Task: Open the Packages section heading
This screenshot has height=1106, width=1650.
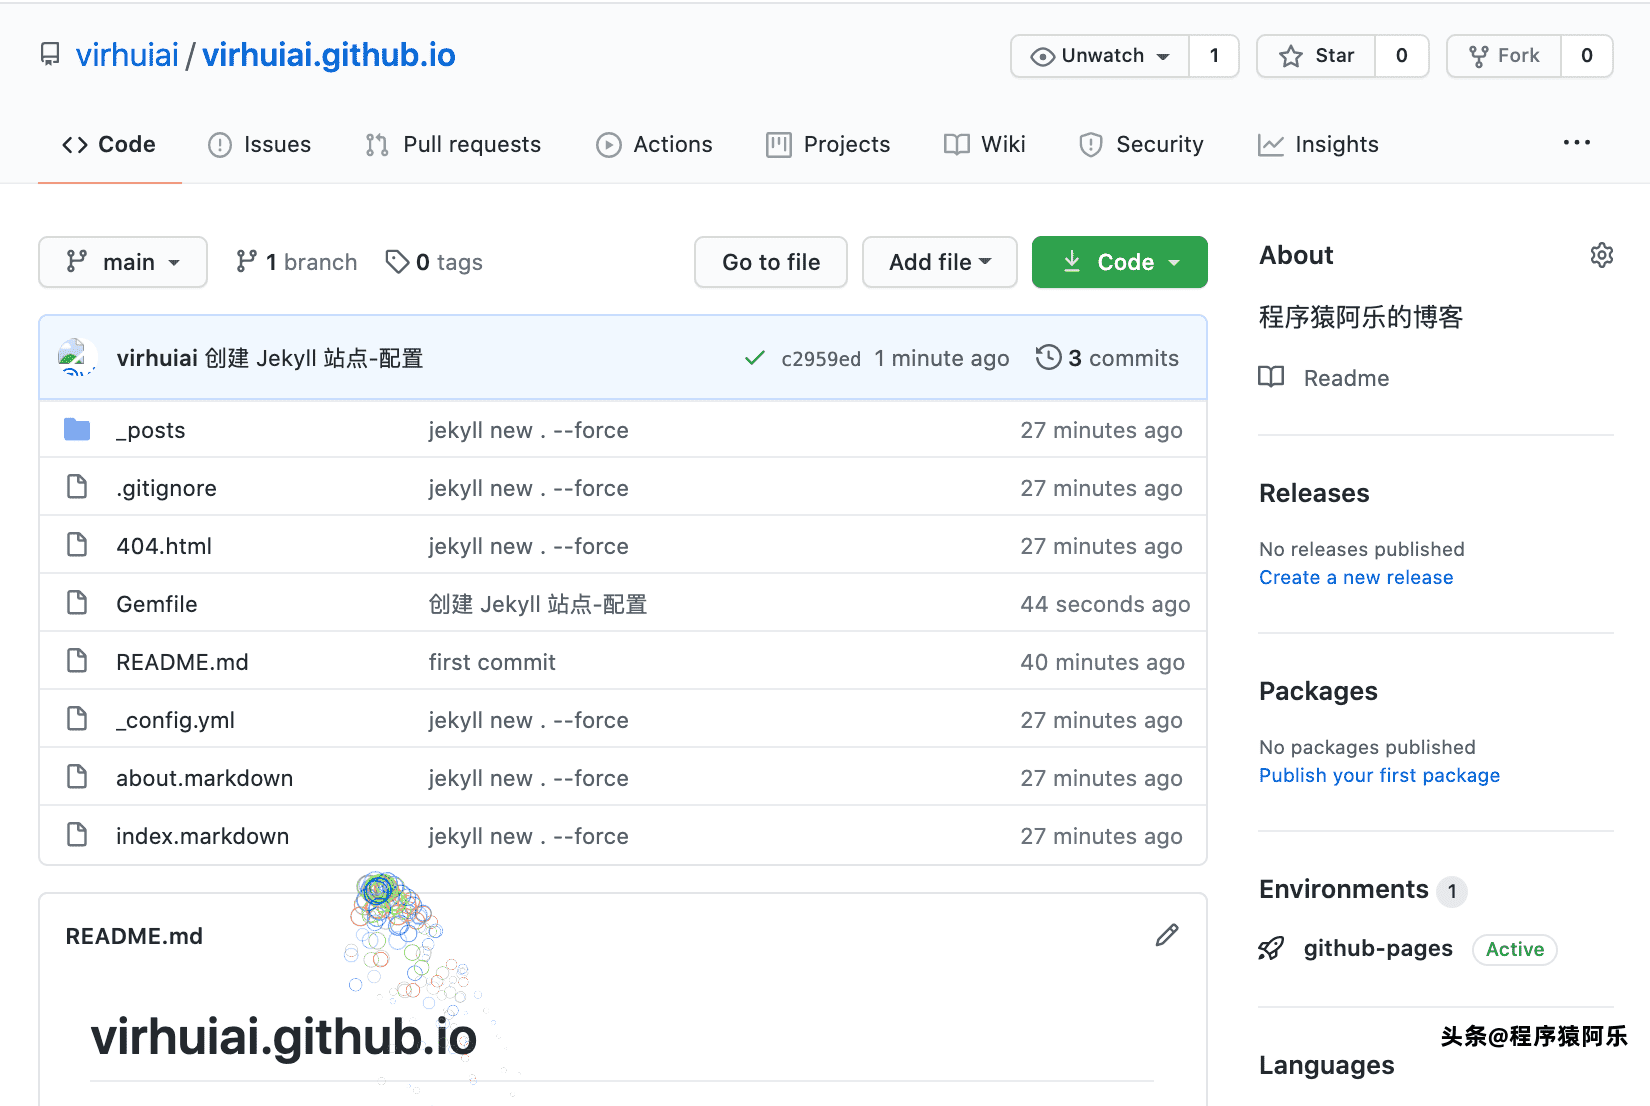Action: [x=1318, y=691]
